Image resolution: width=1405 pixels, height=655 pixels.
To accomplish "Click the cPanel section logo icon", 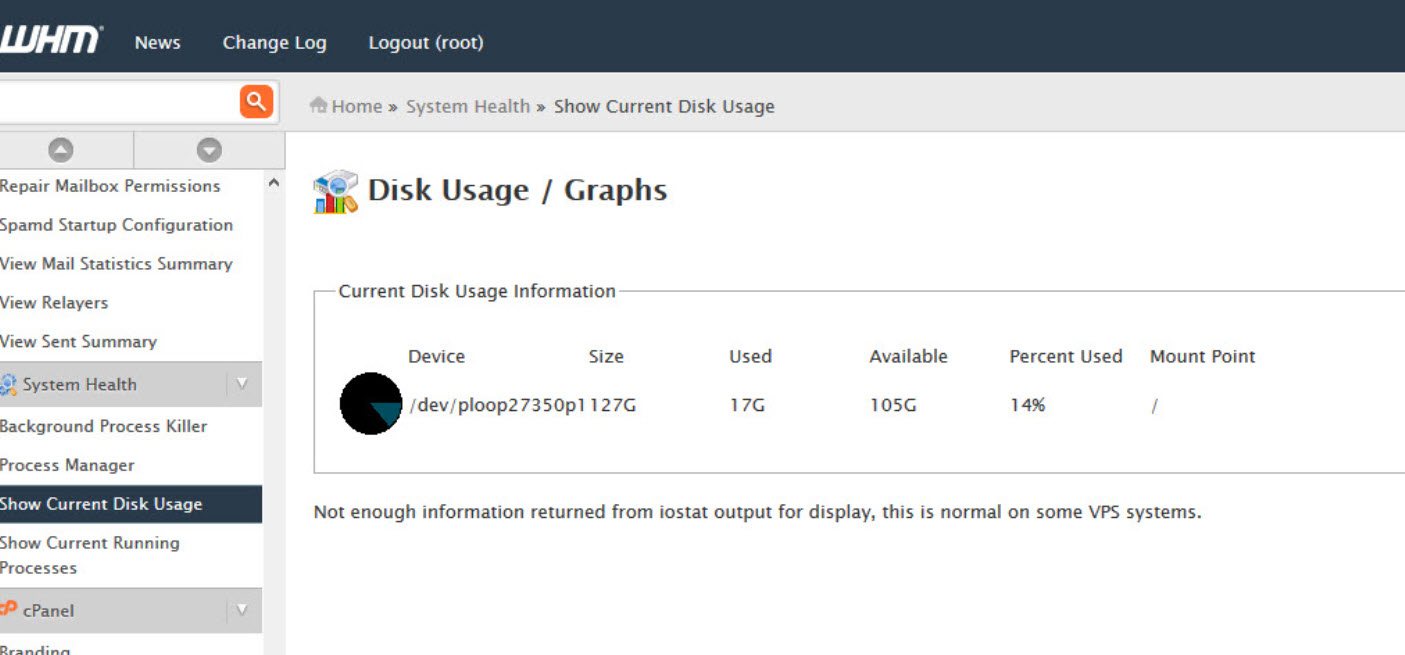I will (x=8, y=609).
